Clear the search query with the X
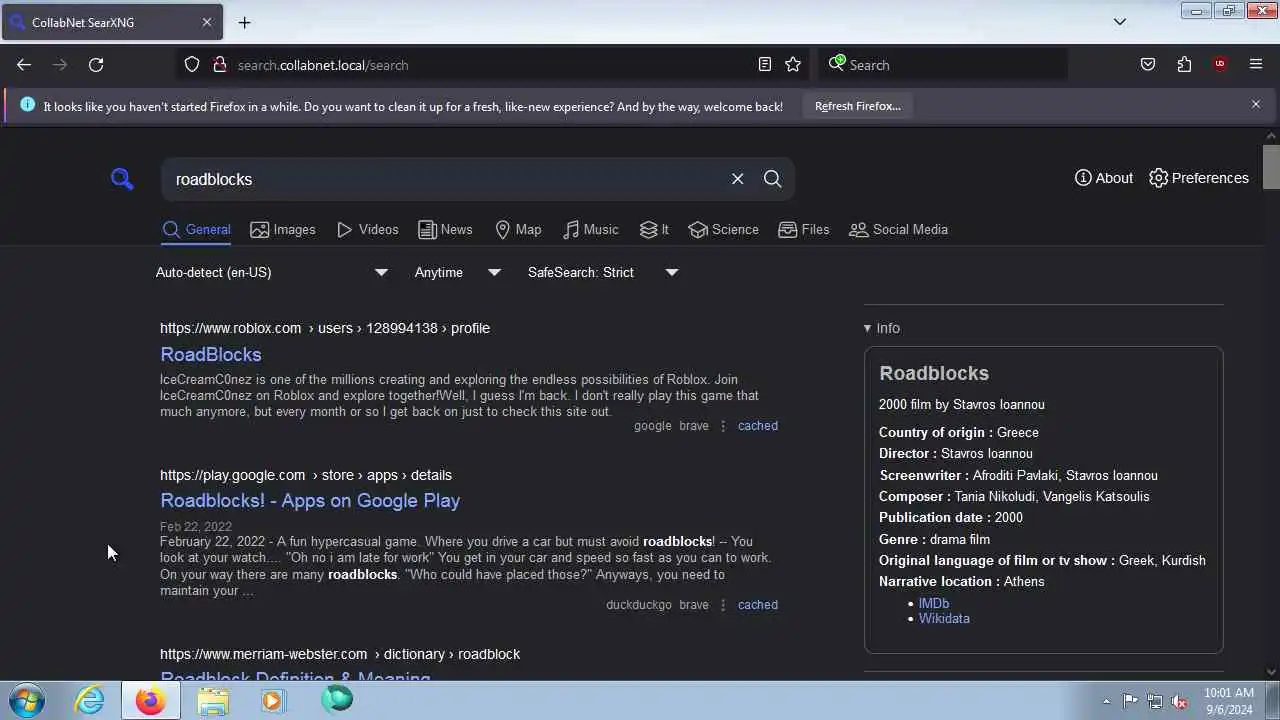Viewport: 1280px width, 720px height. click(x=738, y=179)
